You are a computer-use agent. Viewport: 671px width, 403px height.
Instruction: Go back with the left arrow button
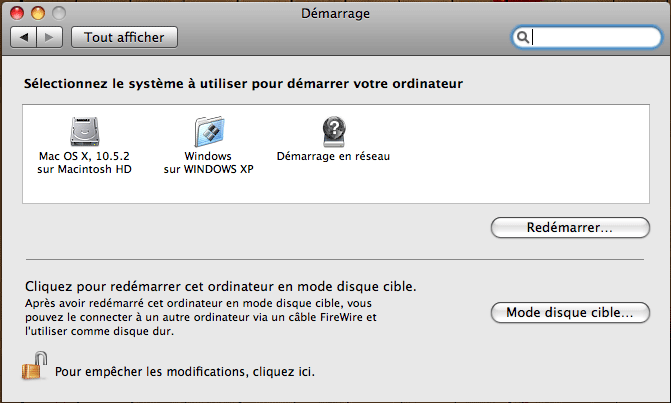(x=25, y=37)
